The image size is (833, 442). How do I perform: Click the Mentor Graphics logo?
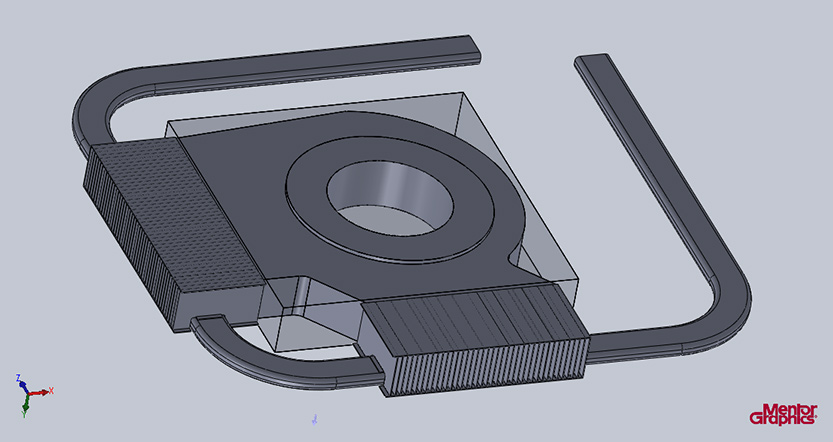click(783, 414)
